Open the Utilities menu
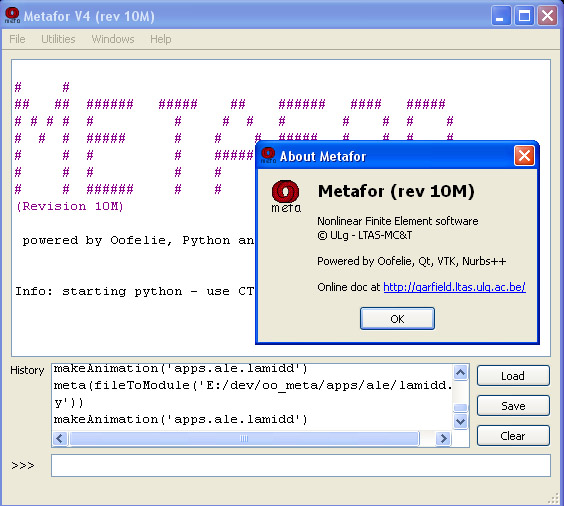564x506 pixels. (x=58, y=39)
